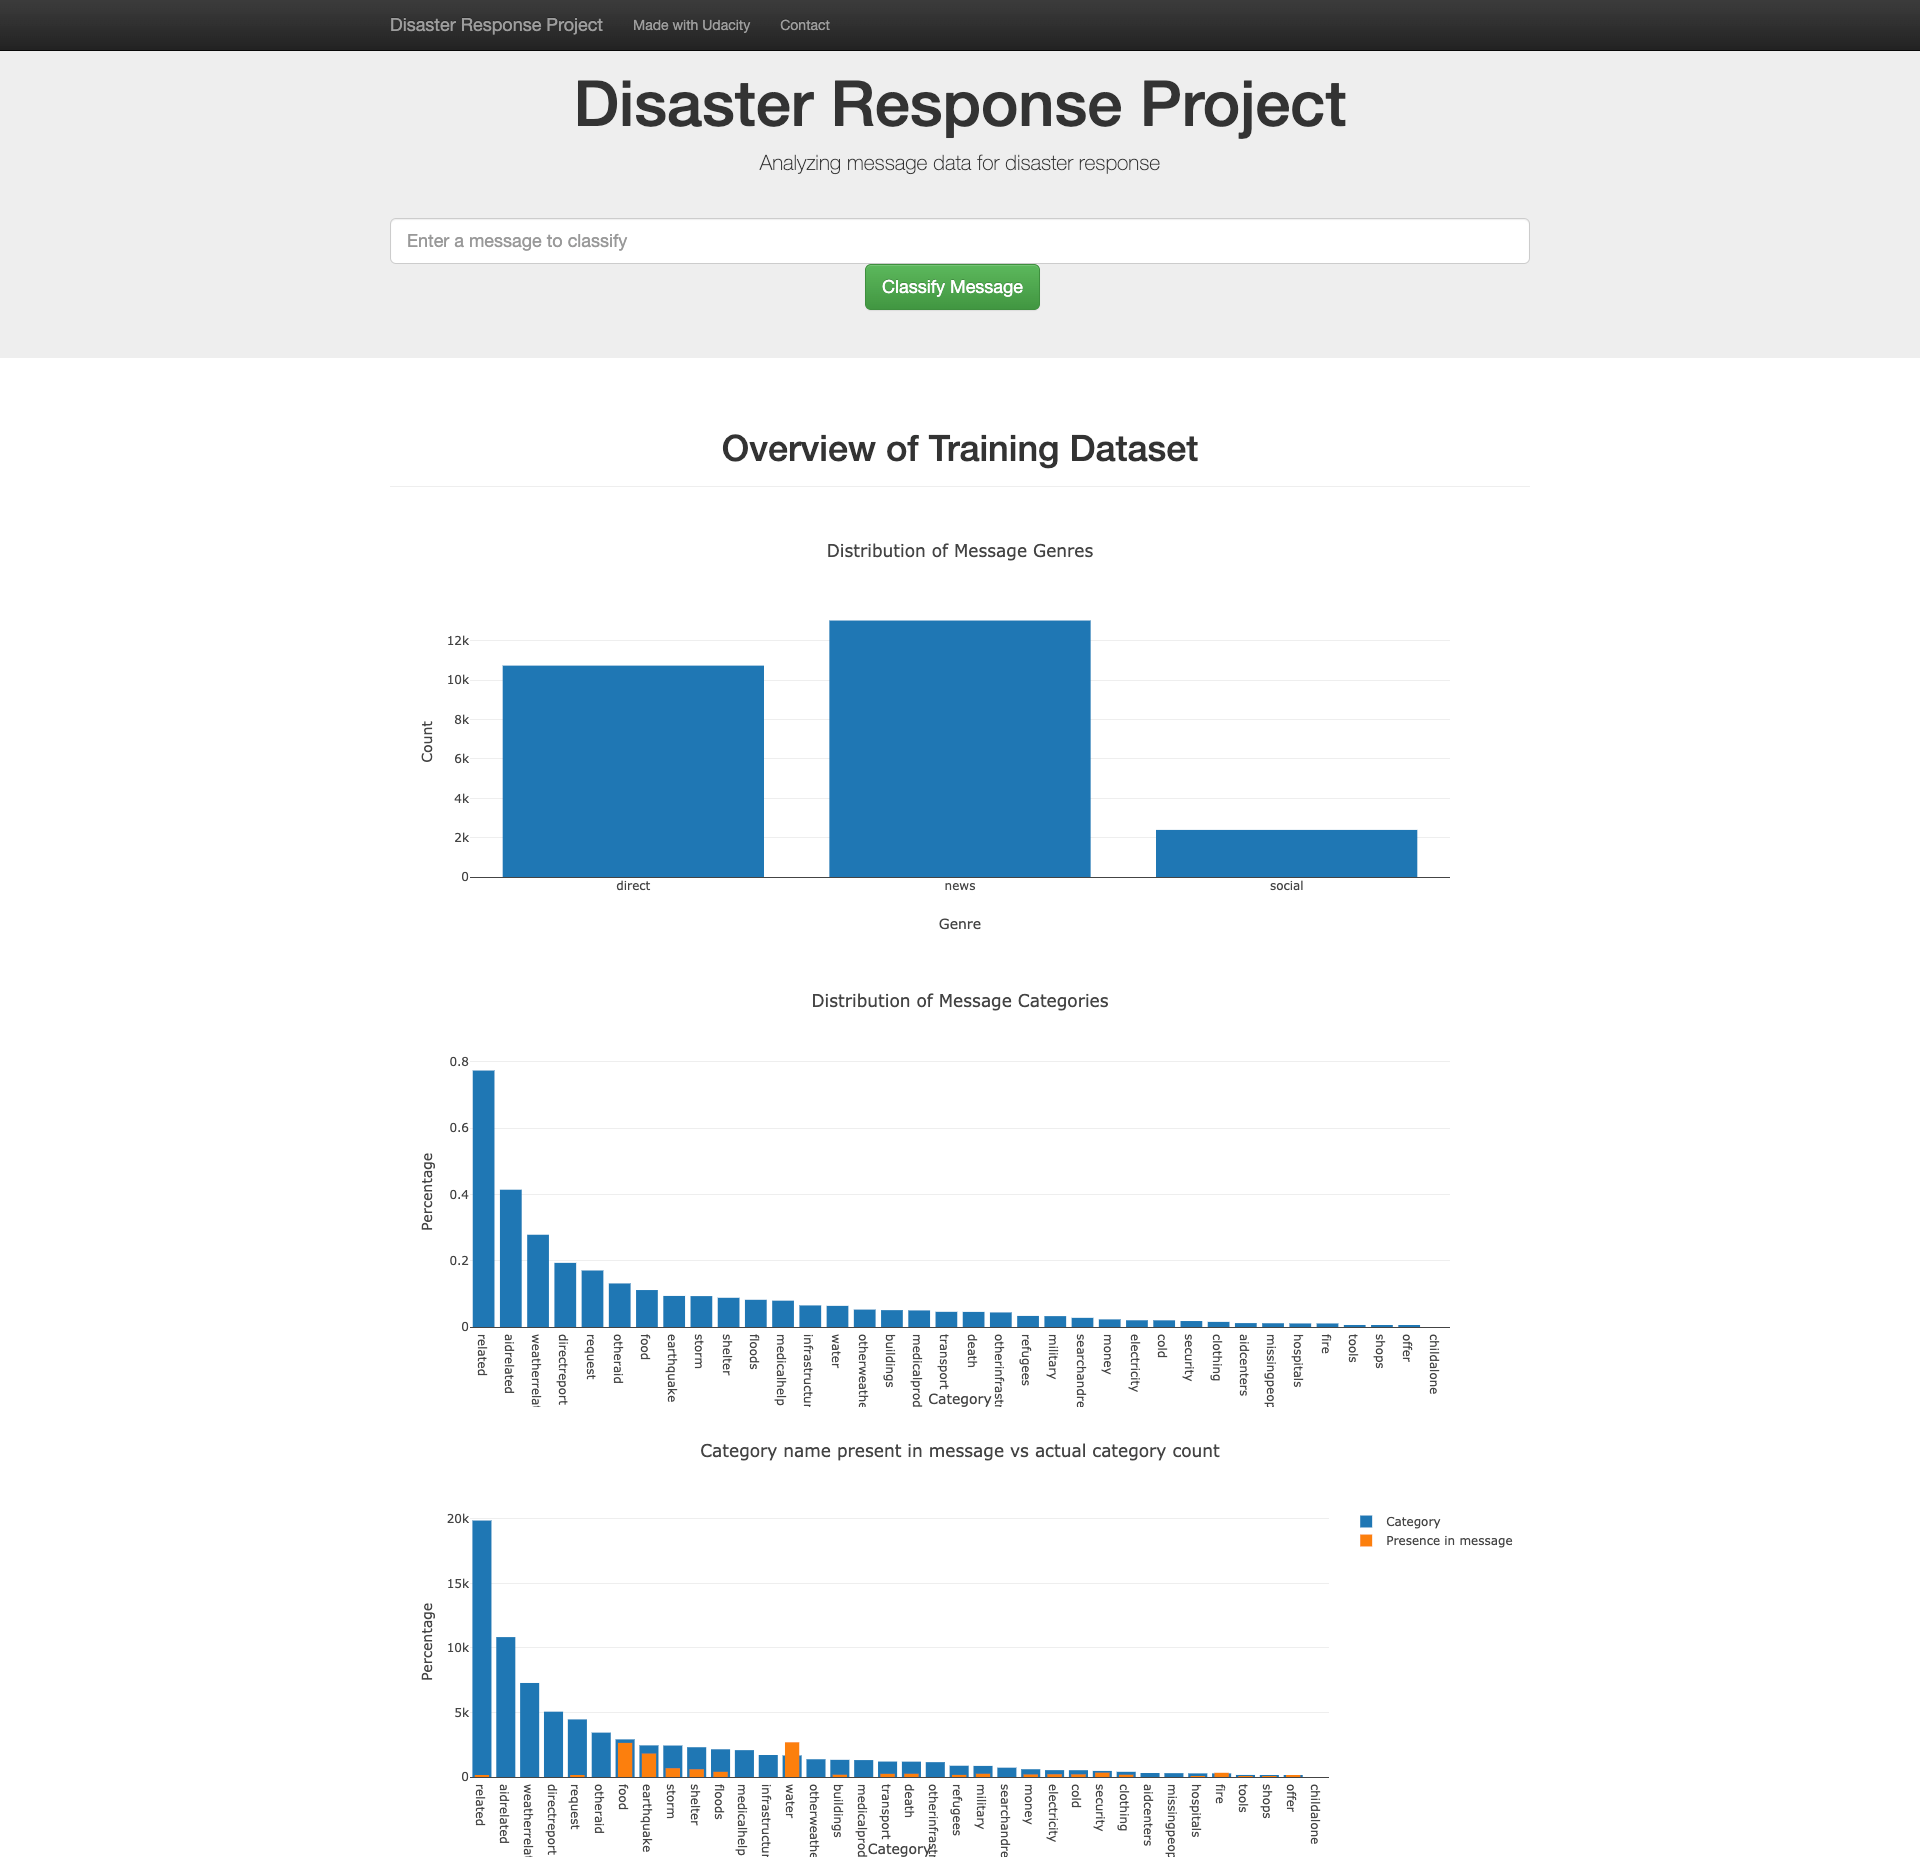
Task: Select the direct genre bar
Action: [633, 770]
